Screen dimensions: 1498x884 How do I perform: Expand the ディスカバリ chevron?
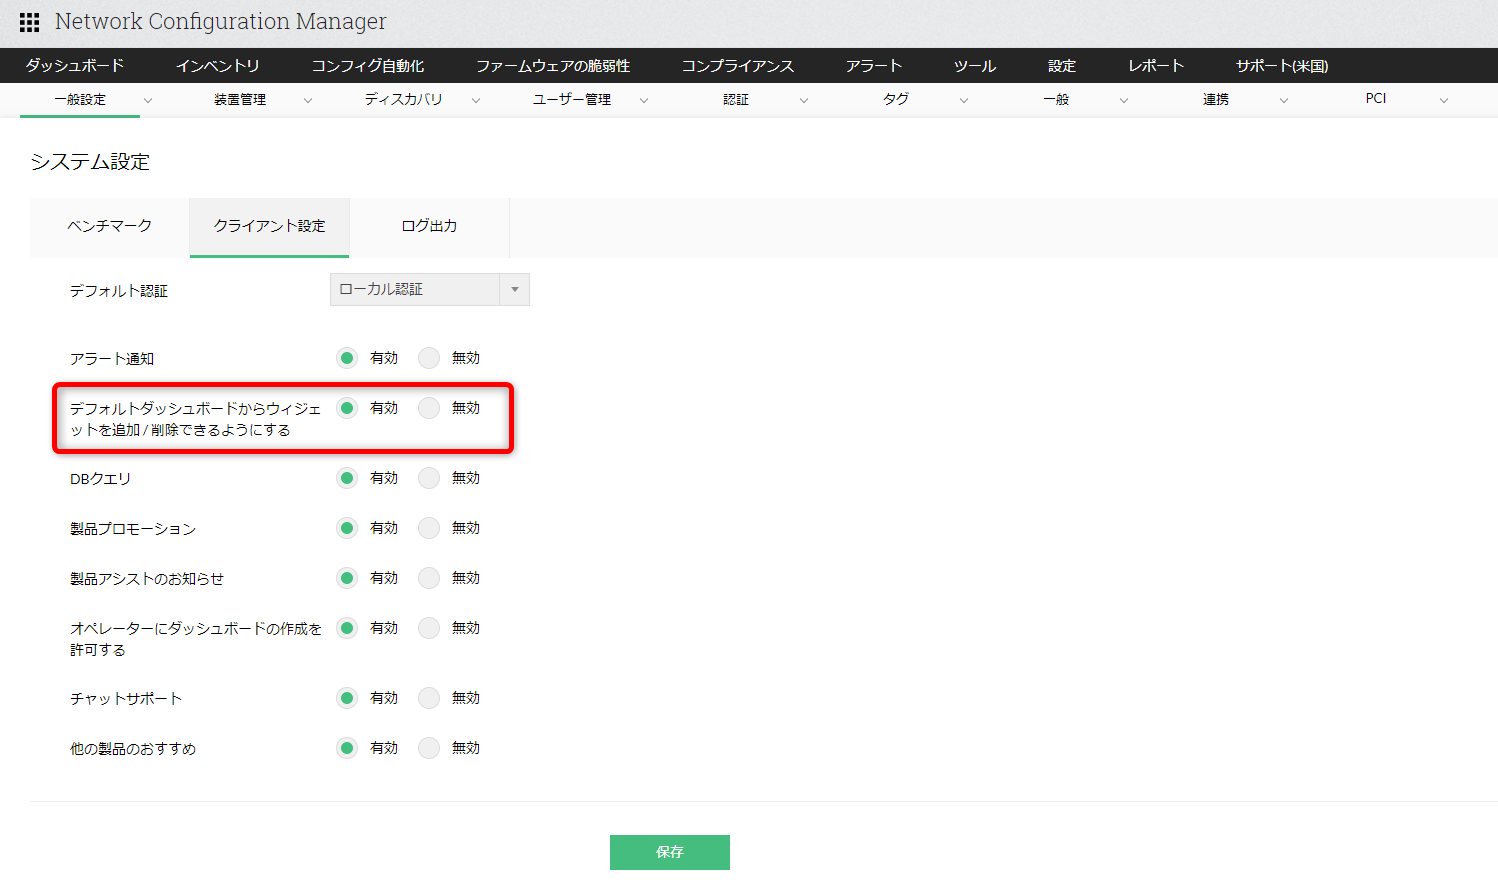pyautogui.click(x=476, y=100)
